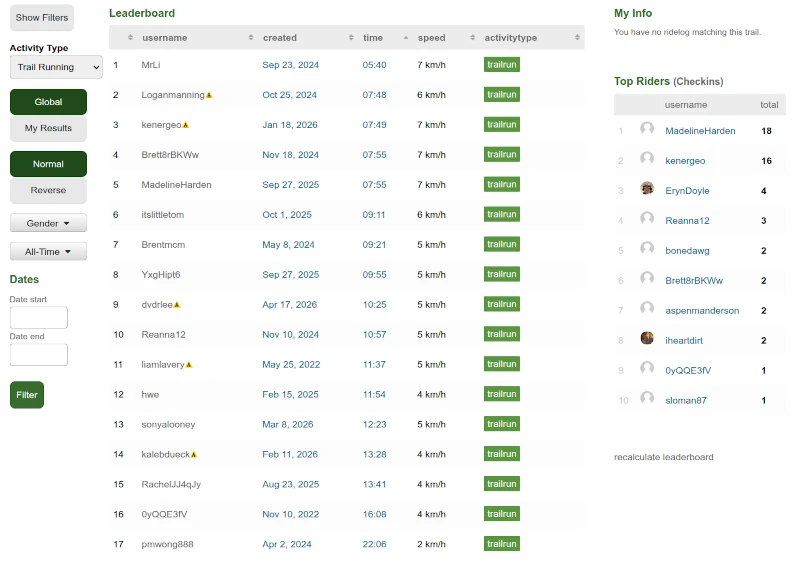The image size is (800, 585).
Task: Click the warning icon beside dvdrlee
Action: point(177,305)
